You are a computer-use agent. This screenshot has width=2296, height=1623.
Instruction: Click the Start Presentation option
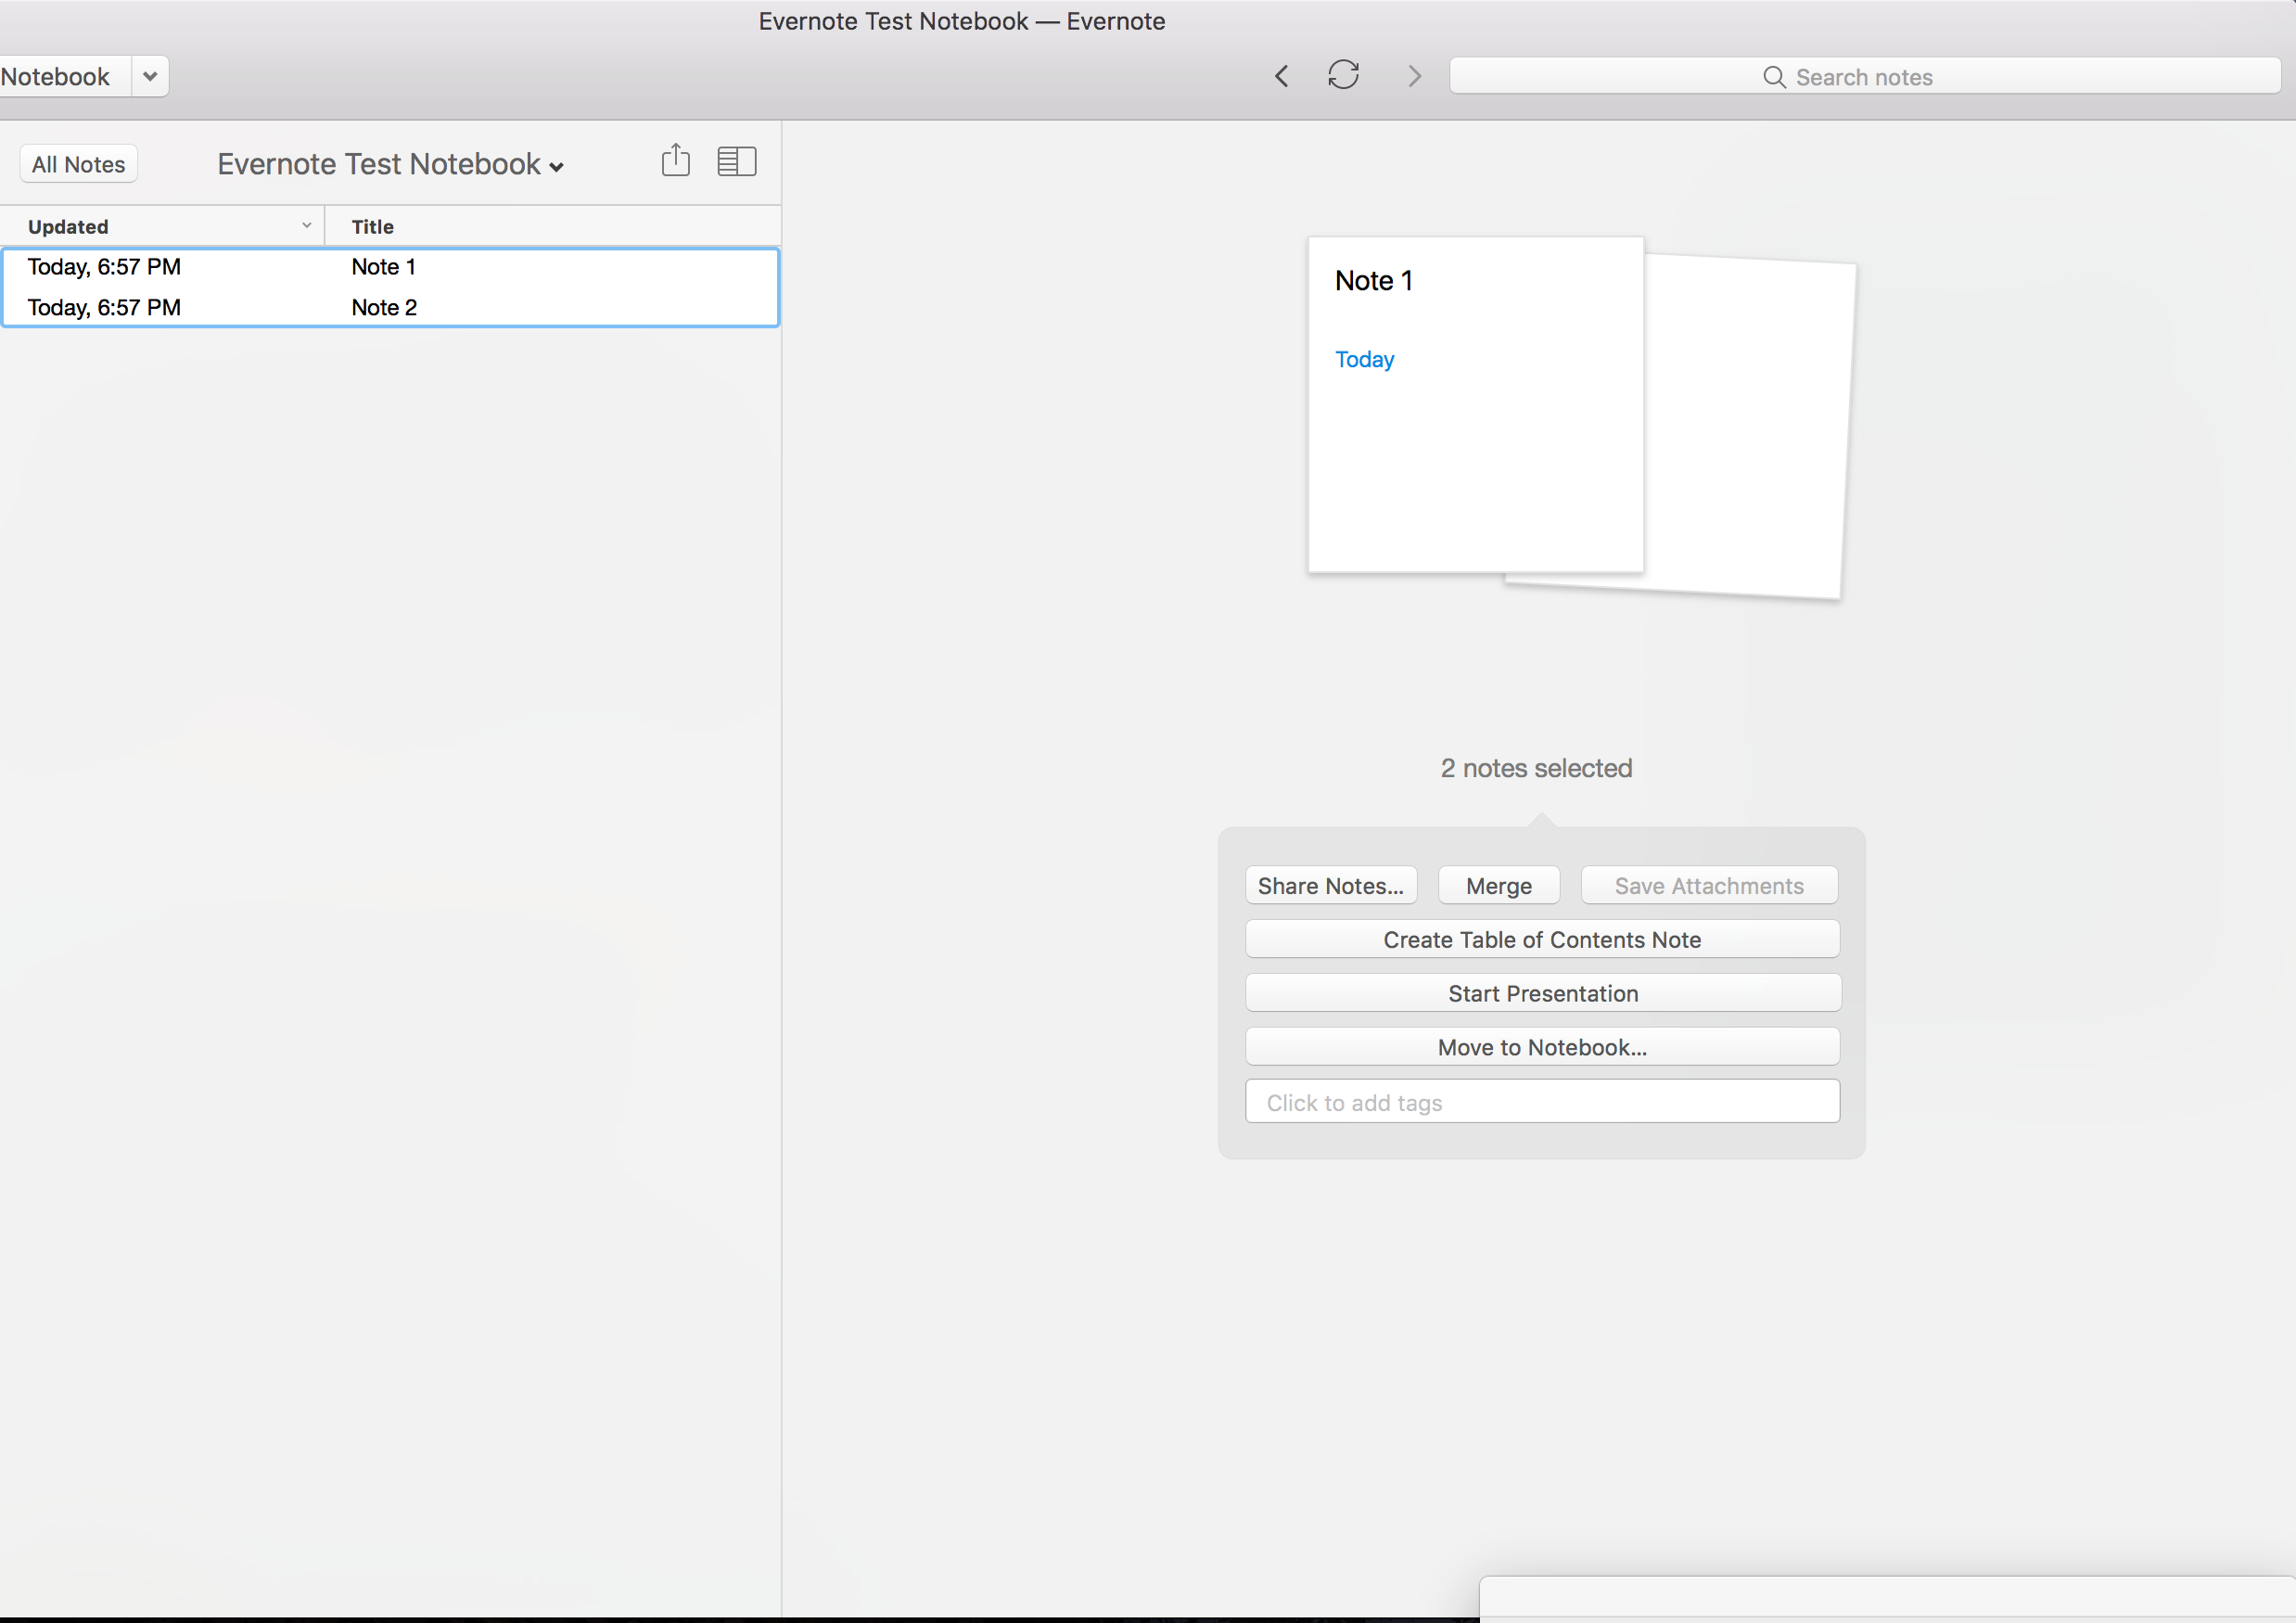(1543, 992)
